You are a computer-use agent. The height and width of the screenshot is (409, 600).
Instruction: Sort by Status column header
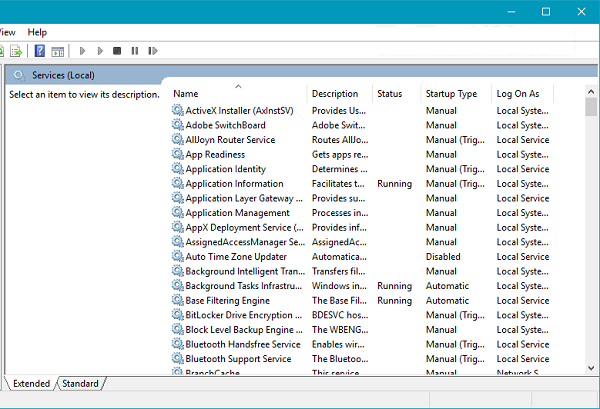click(389, 94)
